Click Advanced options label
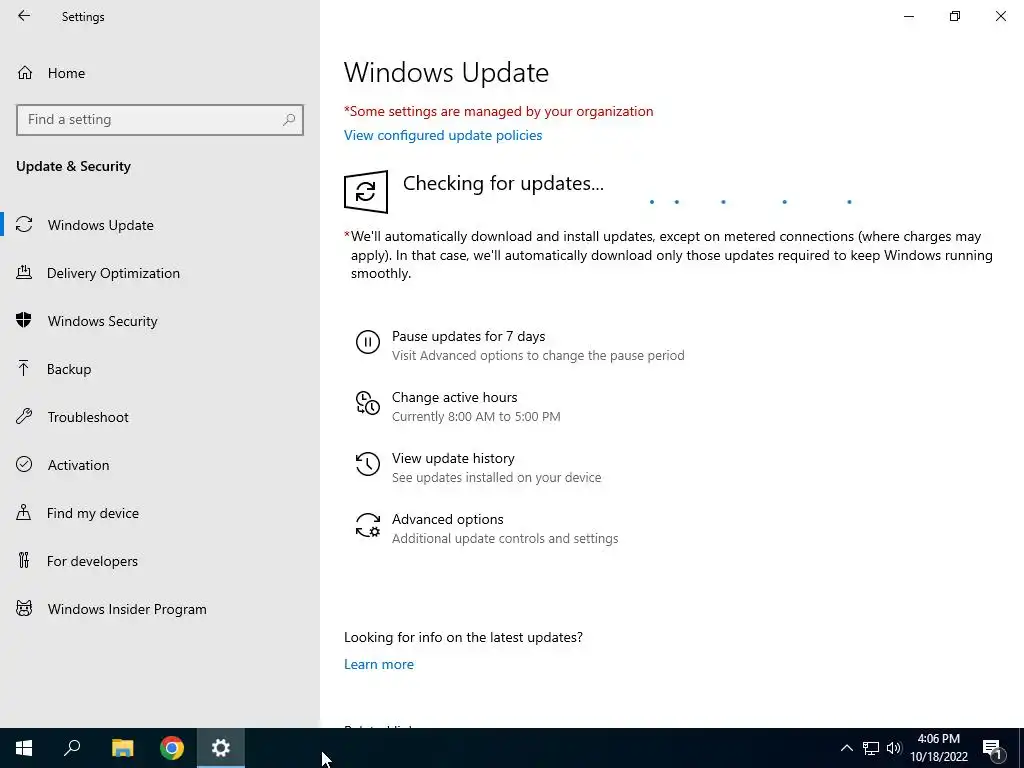The image size is (1024, 768). [x=447, y=519]
